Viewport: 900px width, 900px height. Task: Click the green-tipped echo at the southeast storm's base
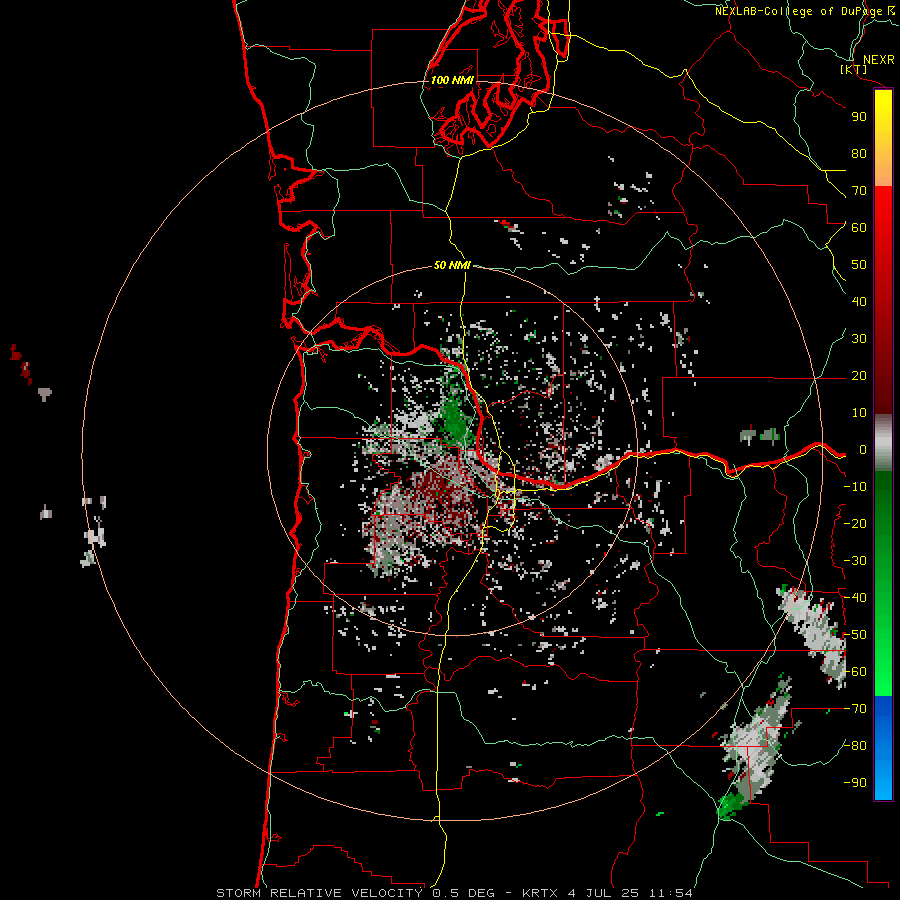[x=730, y=805]
